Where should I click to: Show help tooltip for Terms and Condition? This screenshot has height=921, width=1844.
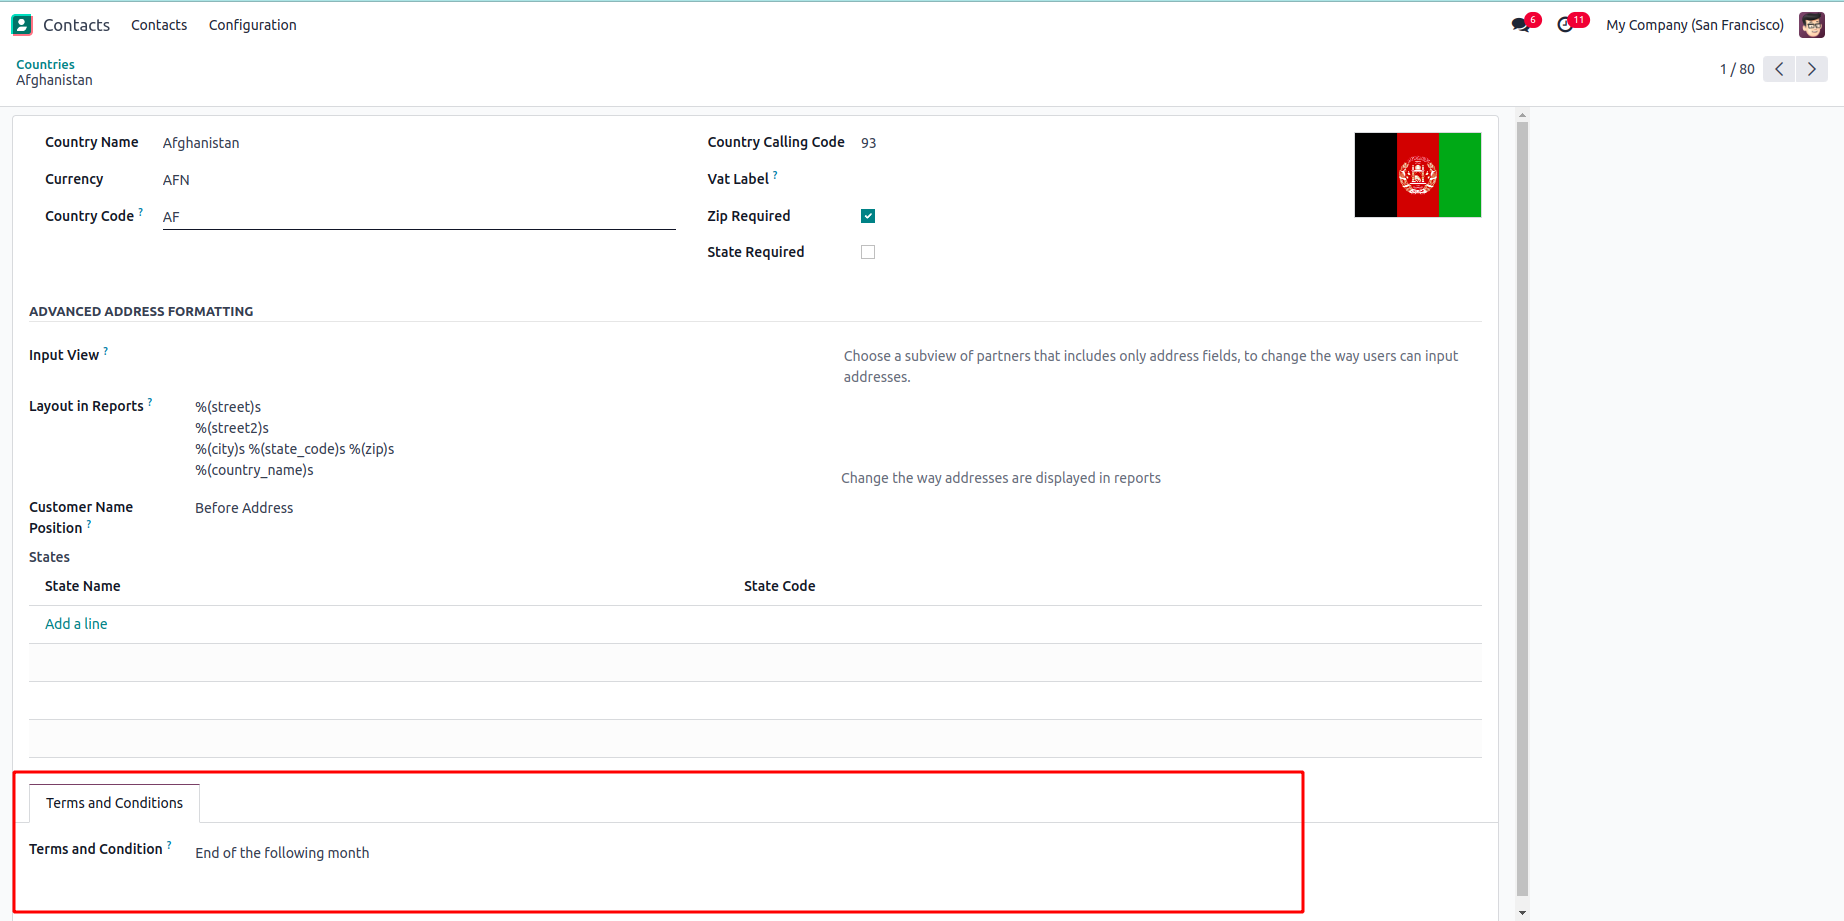tap(169, 844)
